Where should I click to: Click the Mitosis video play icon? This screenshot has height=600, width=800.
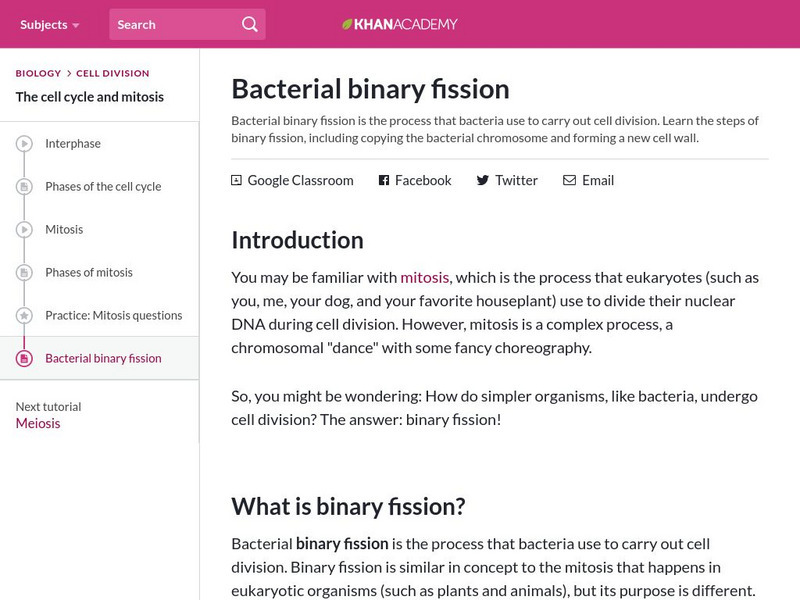tap(25, 230)
